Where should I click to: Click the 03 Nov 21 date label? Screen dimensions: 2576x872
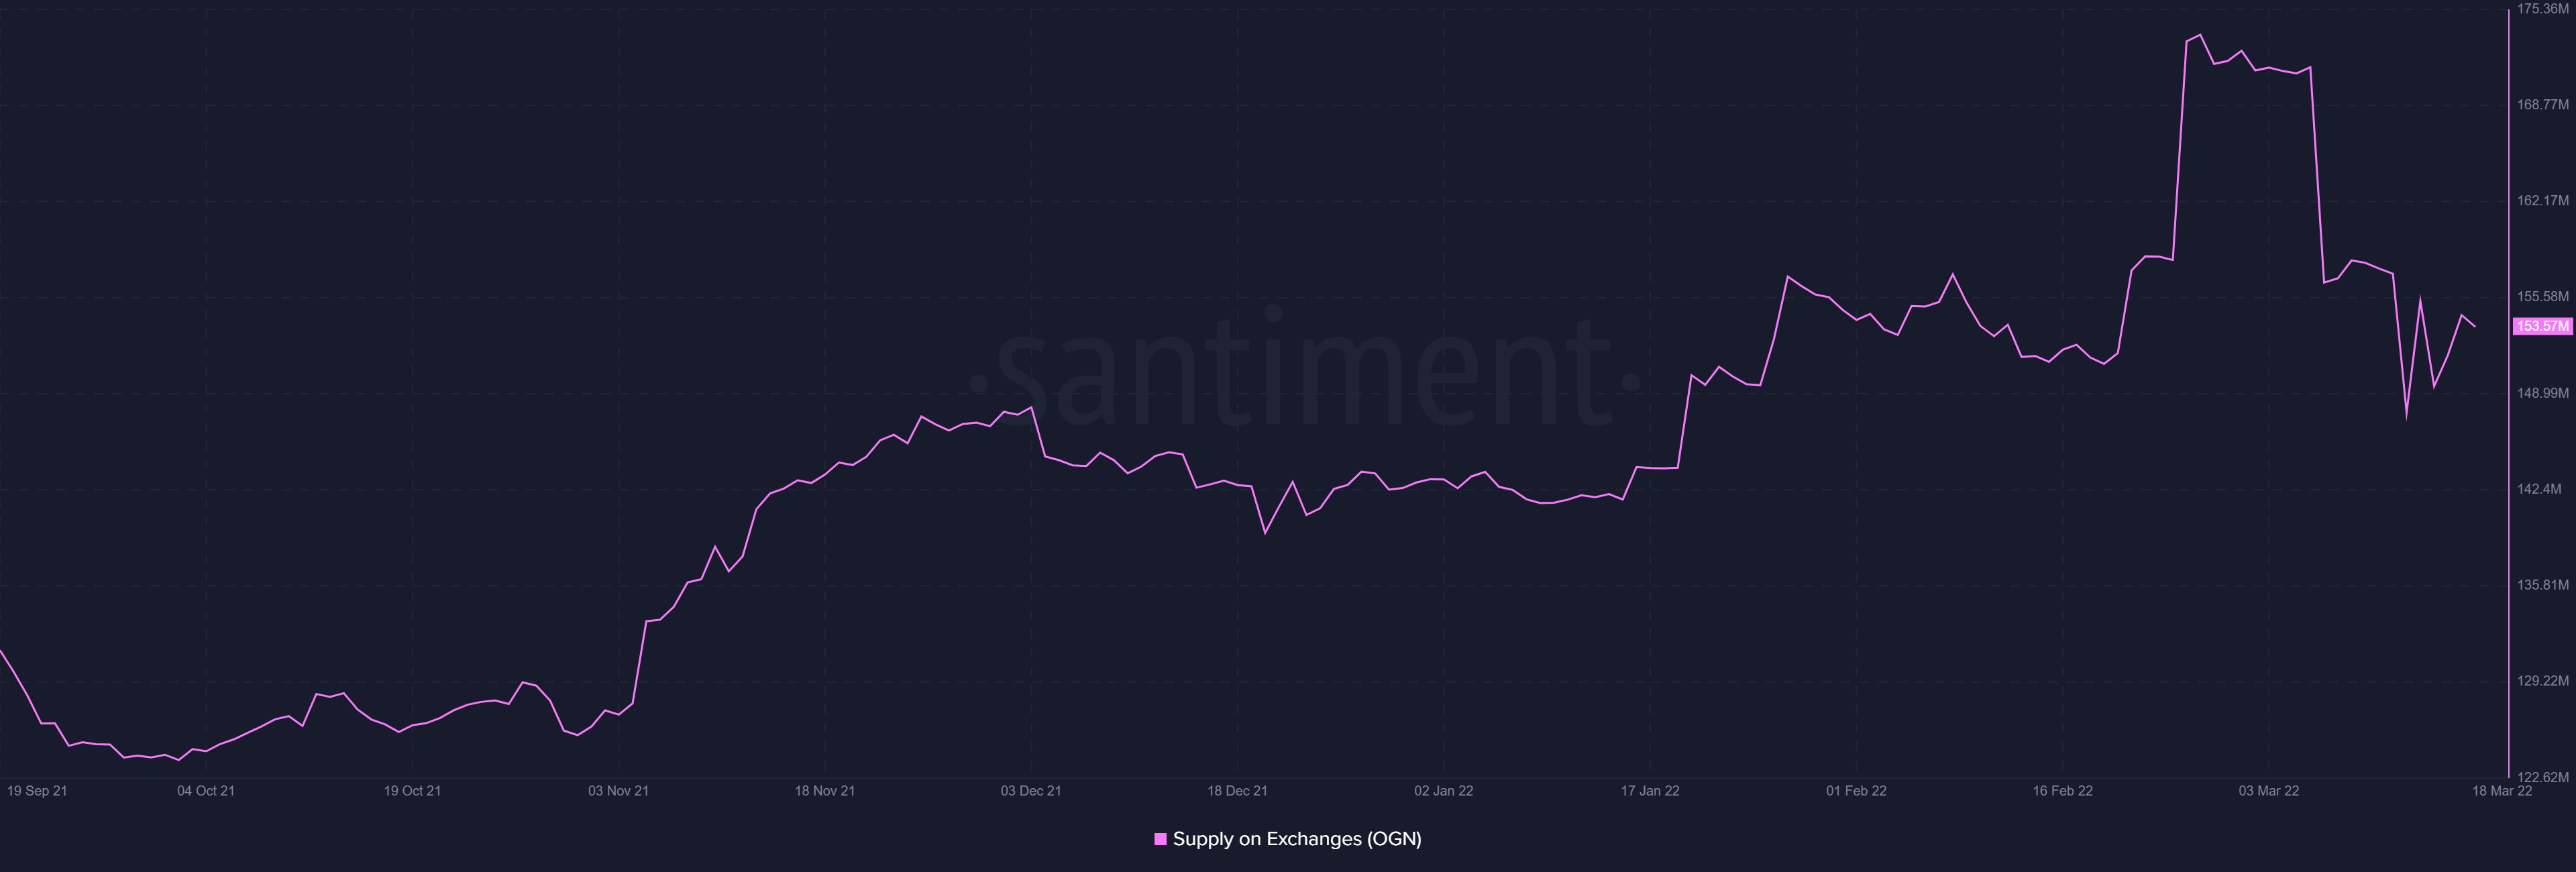(x=618, y=791)
